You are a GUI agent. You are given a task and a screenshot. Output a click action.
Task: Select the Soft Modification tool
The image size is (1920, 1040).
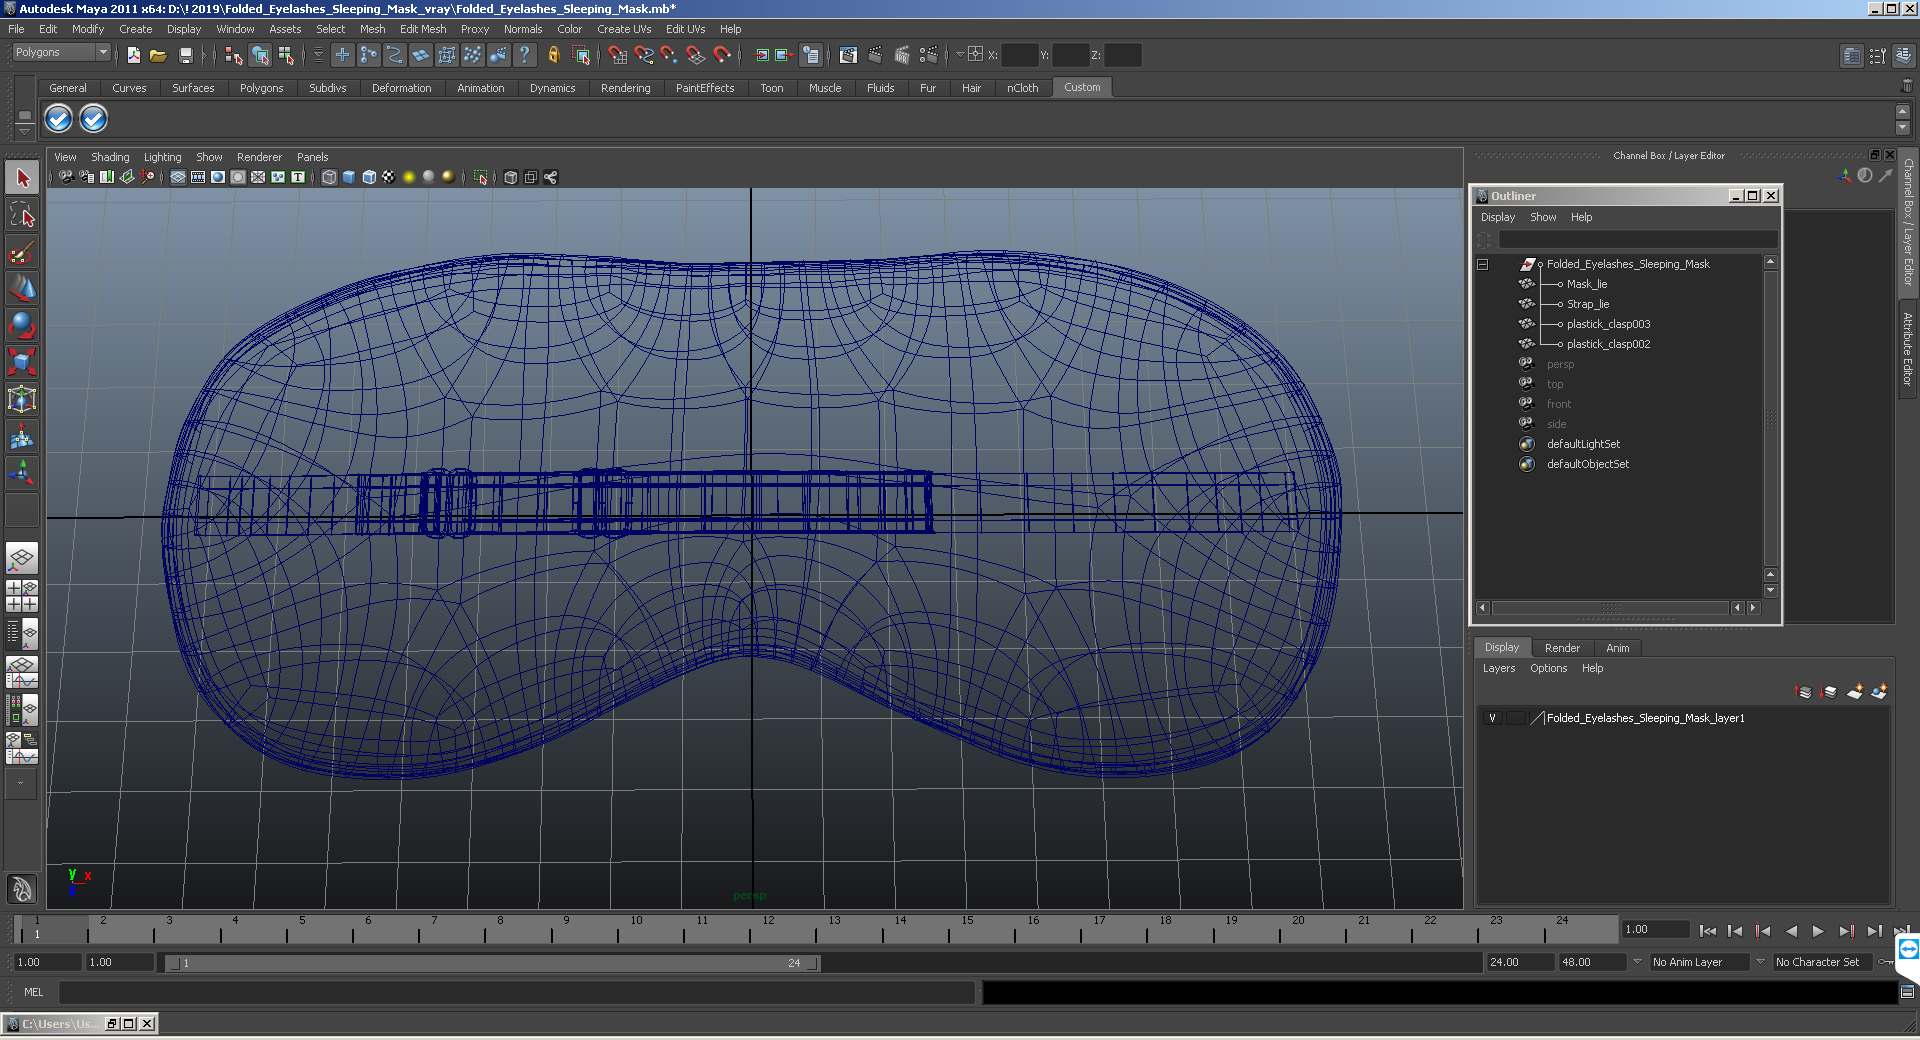(x=22, y=437)
